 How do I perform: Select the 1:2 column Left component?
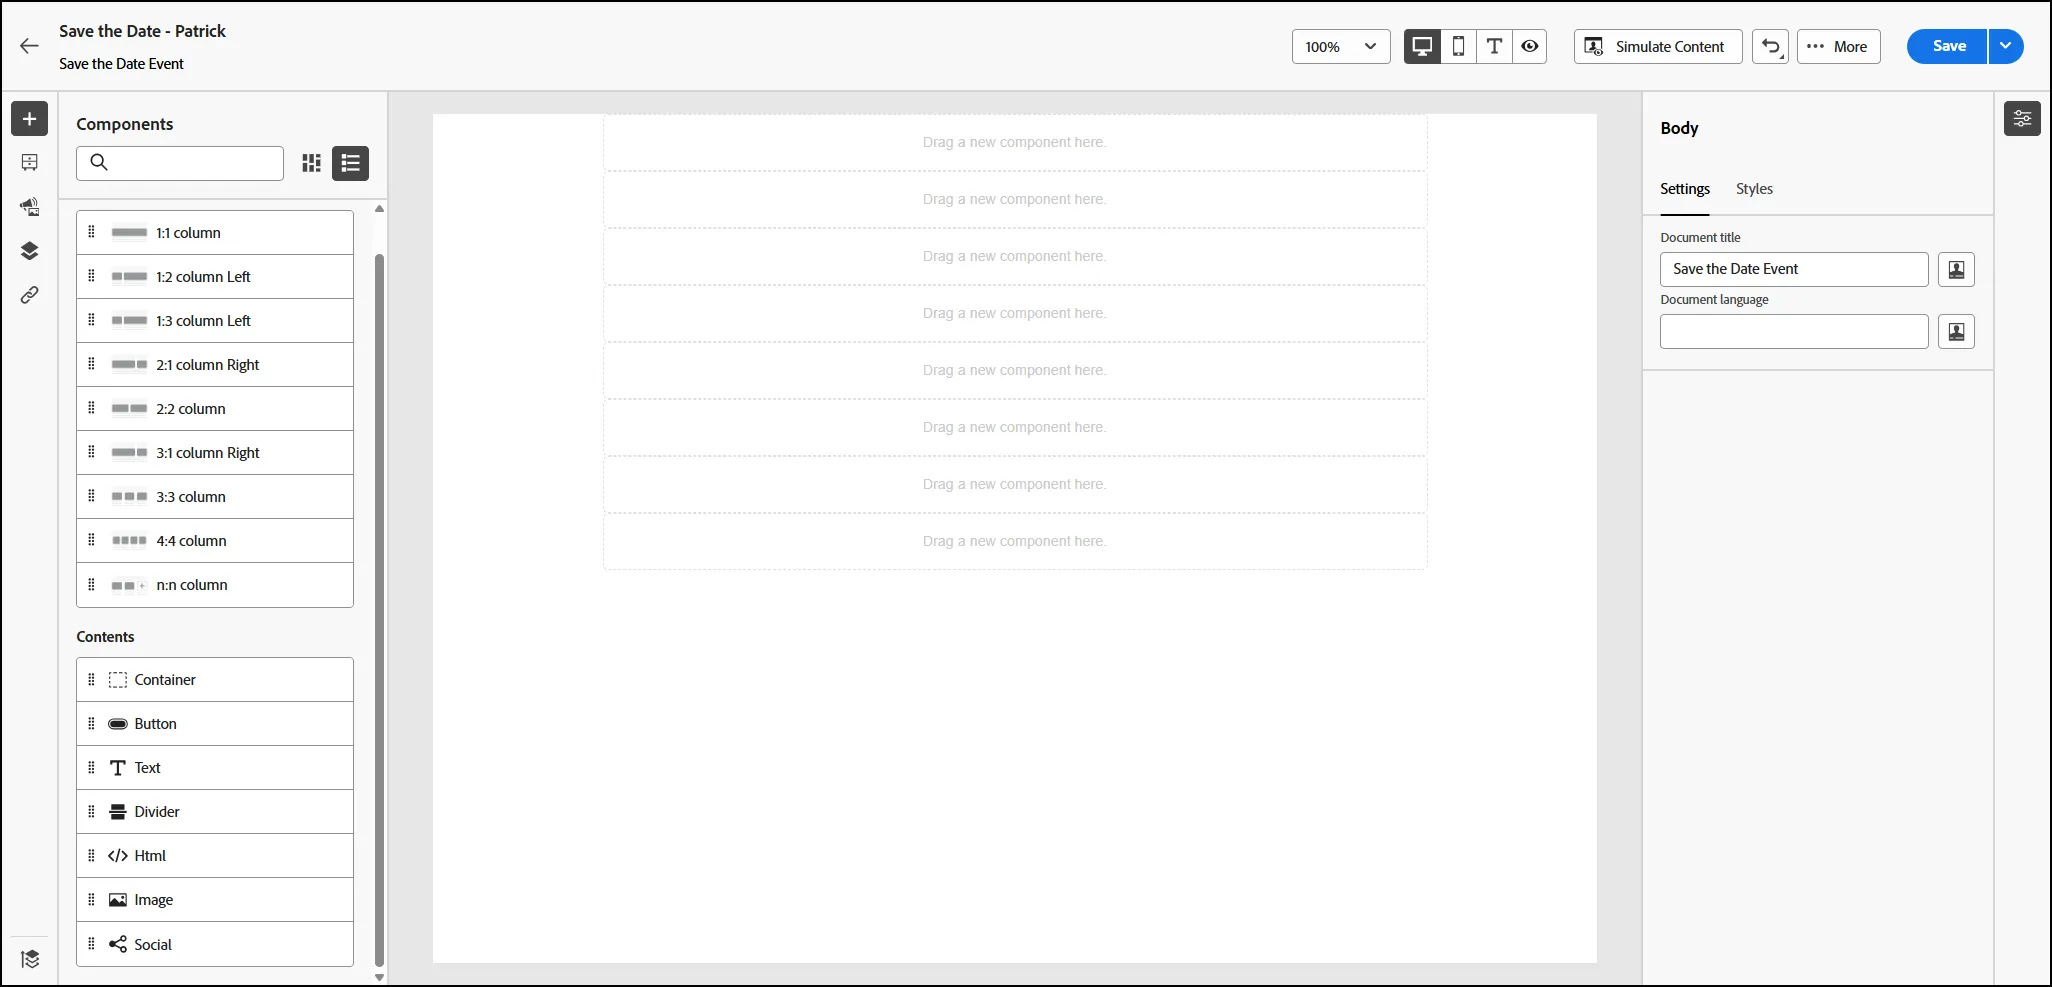coord(215,277)
